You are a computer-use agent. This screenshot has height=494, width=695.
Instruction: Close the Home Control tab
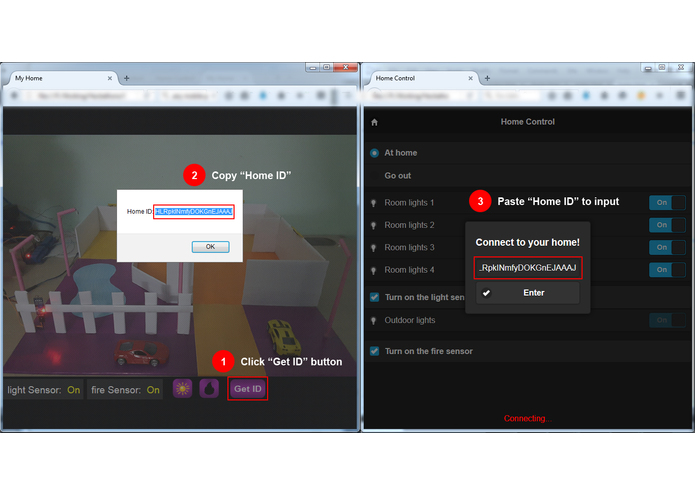point(471,78)
